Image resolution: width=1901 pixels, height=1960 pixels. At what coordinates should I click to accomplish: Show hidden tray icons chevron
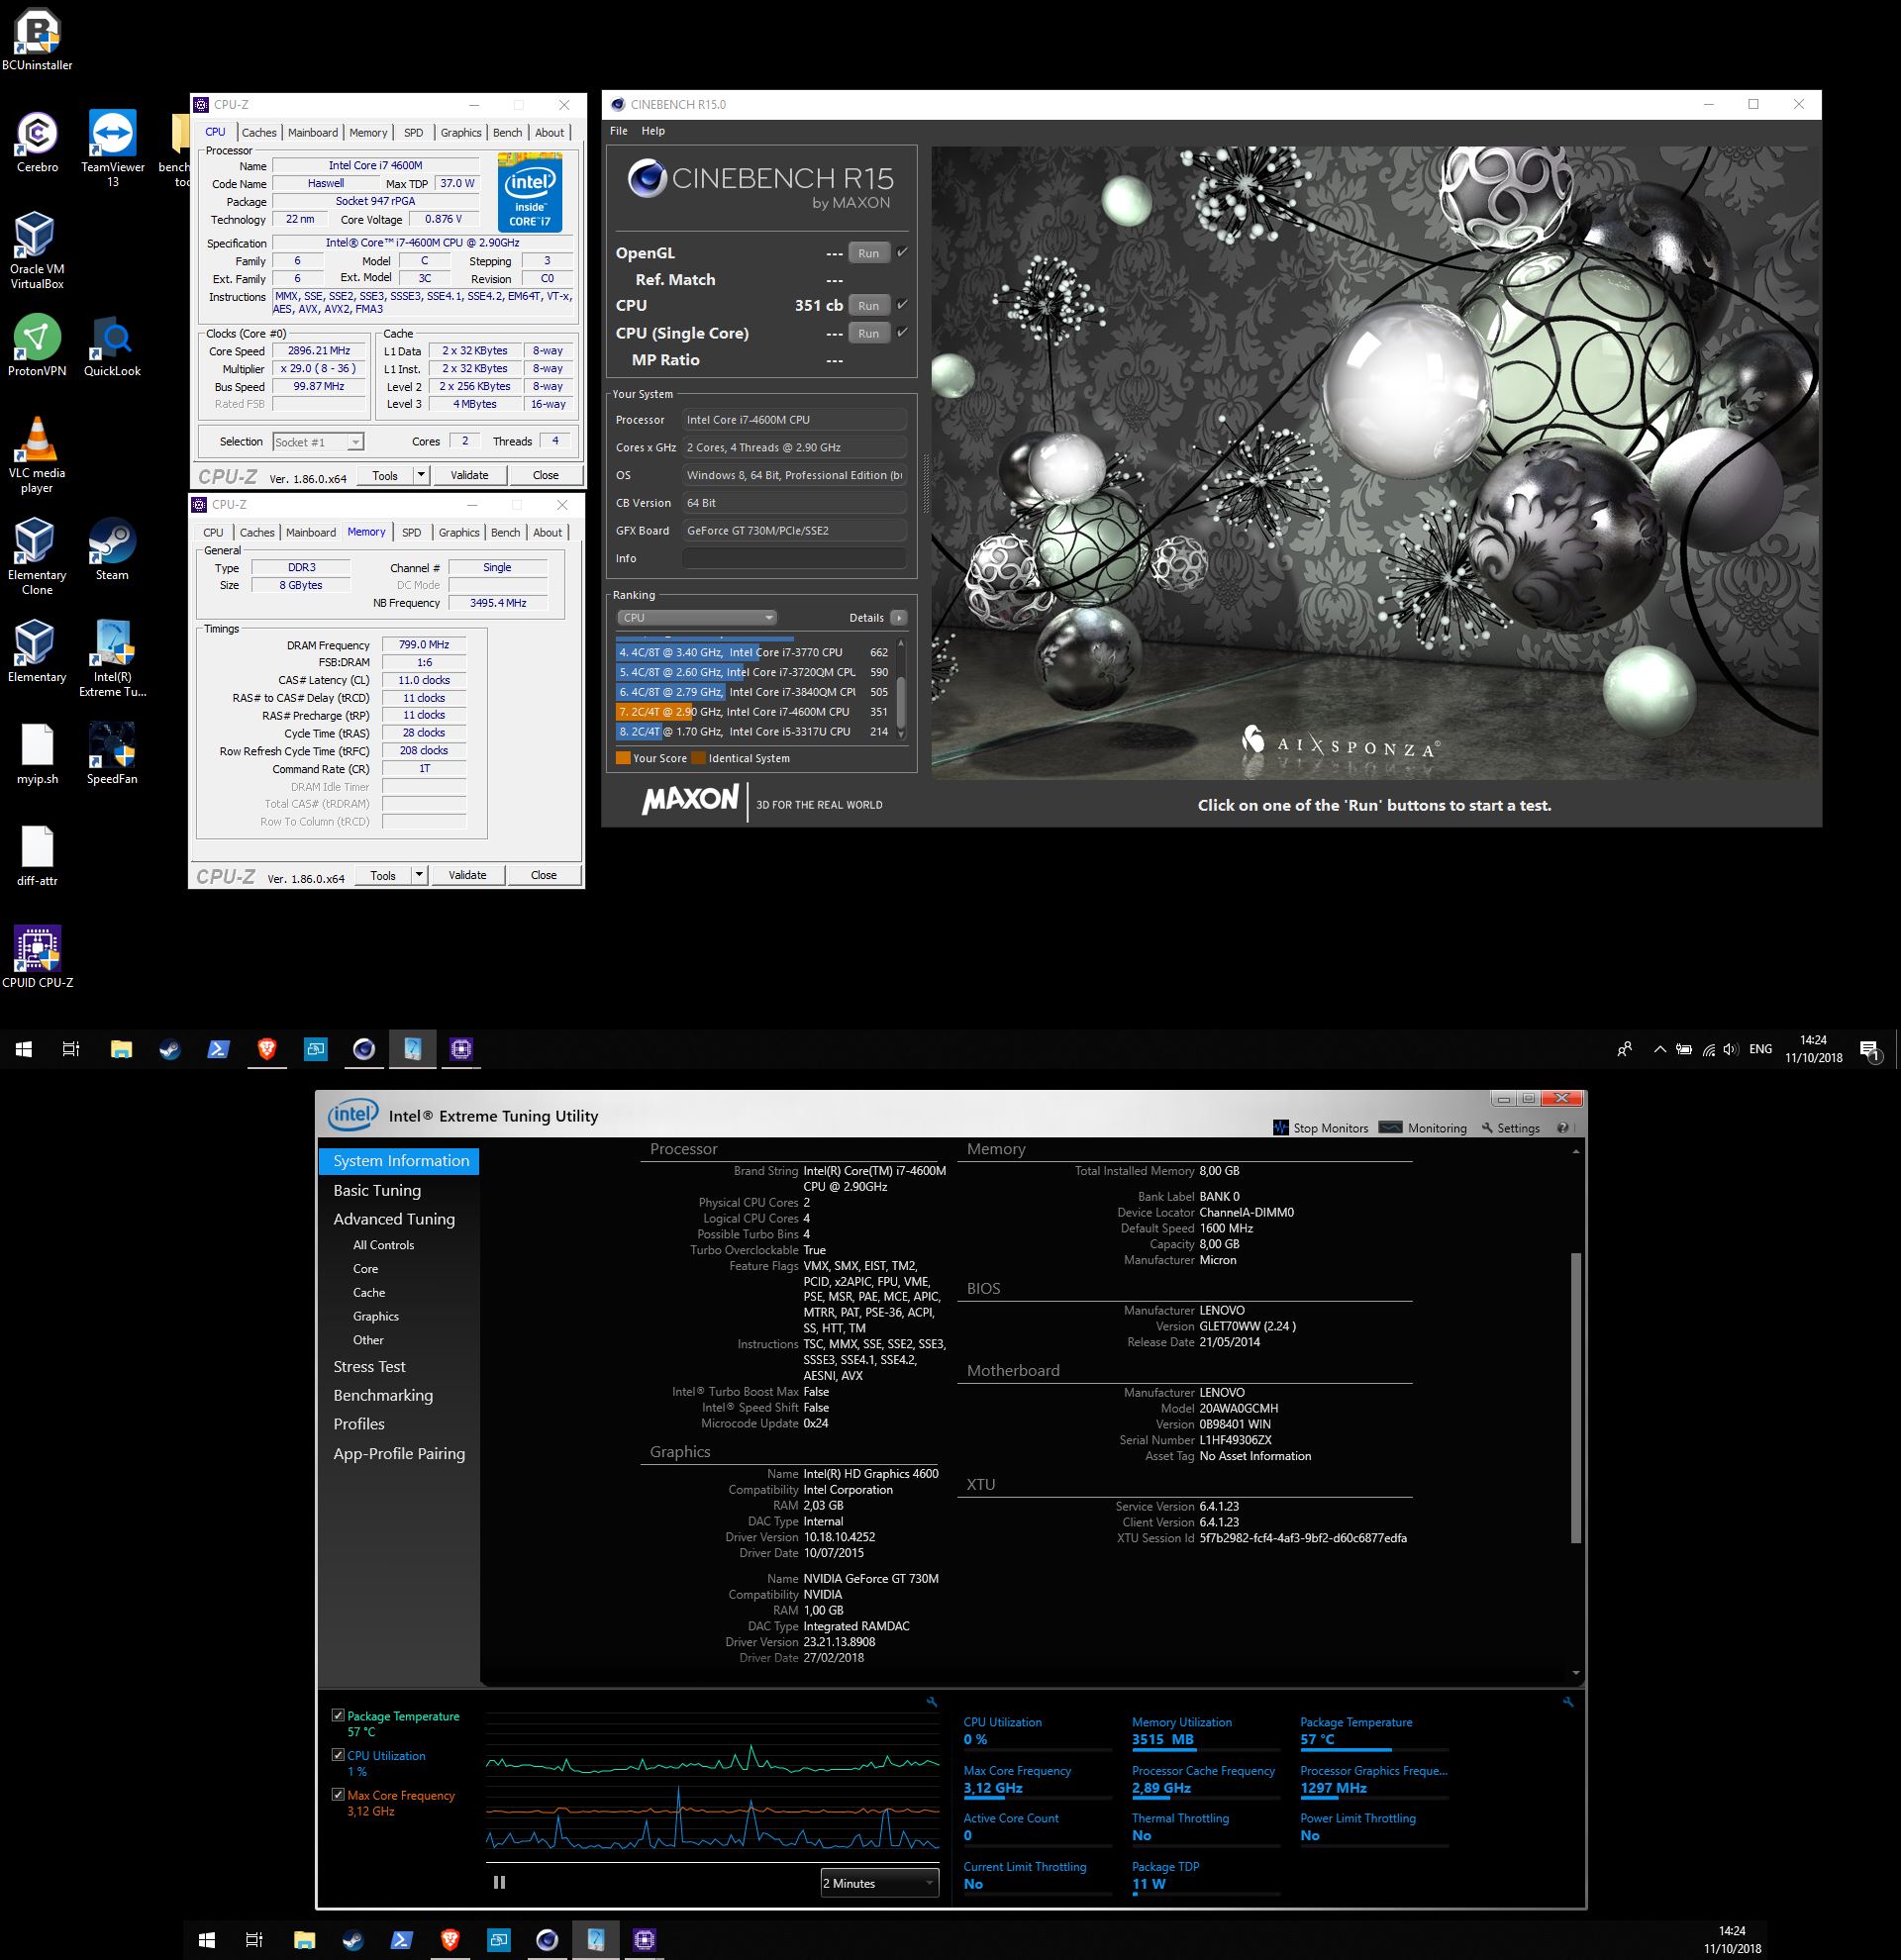point(1660,1049)
